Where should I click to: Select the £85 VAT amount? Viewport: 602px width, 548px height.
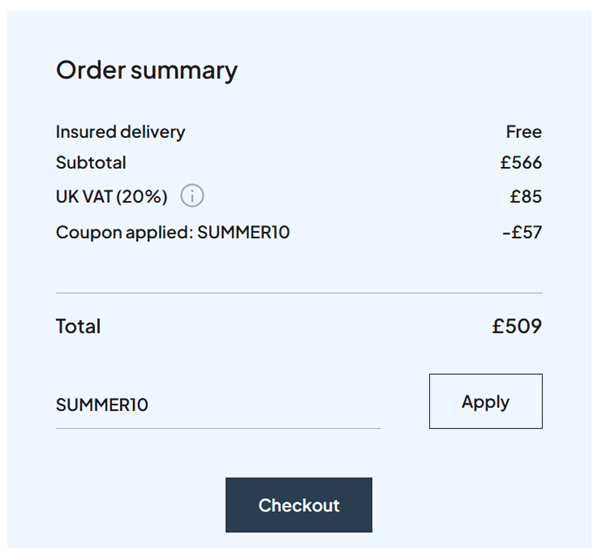(525, 197)
